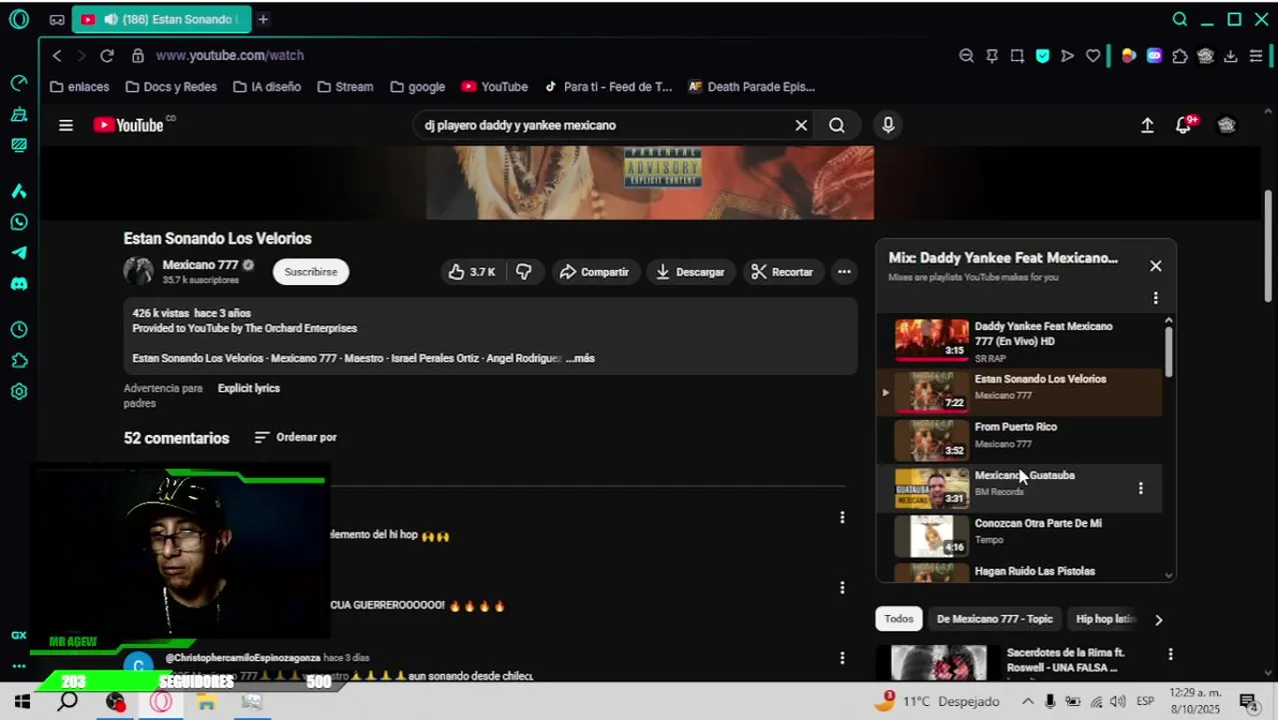Start voice search with microphone
The image size is (1278, 720).
pos(888,125)
